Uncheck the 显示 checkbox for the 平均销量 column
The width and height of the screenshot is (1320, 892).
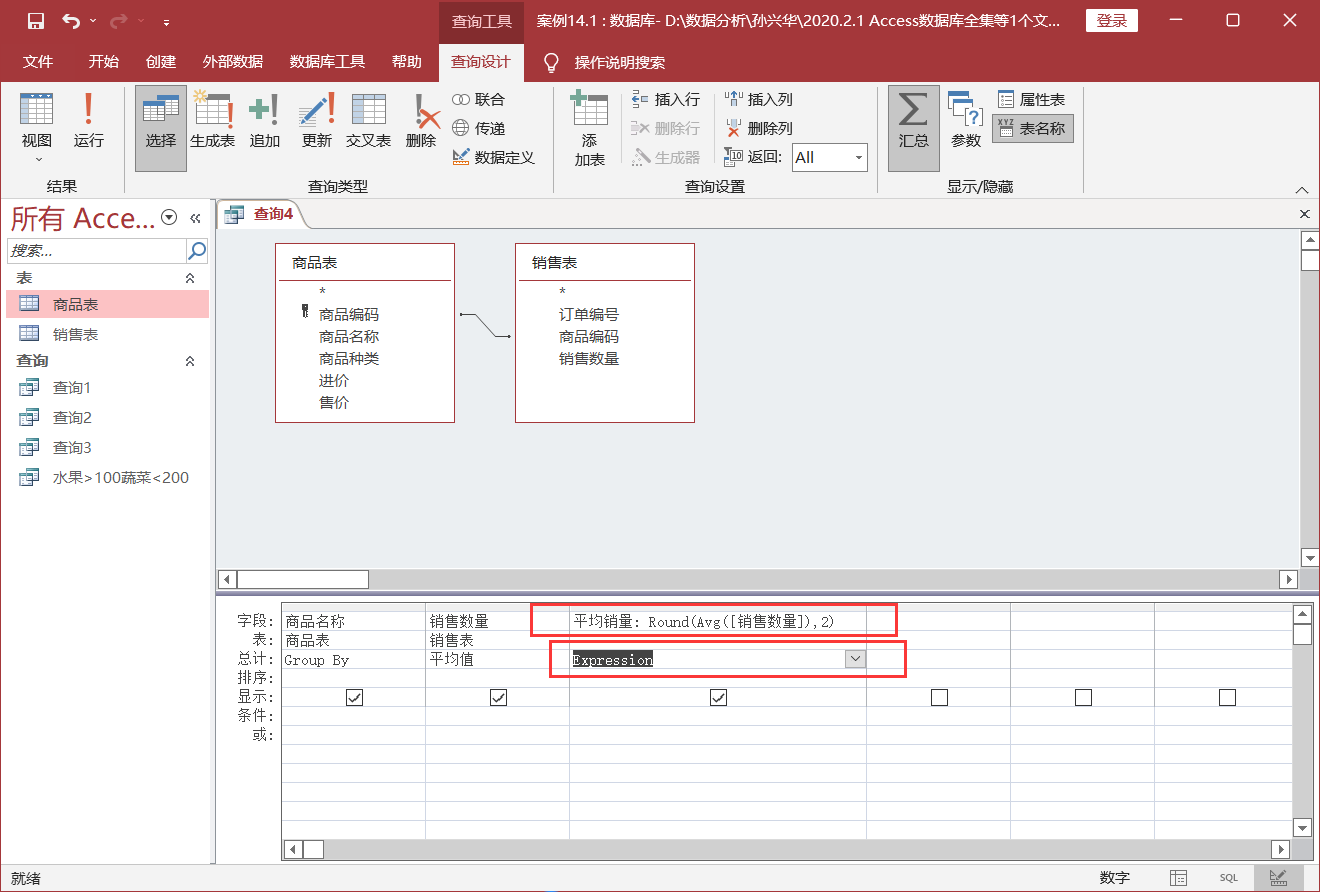point(718,698)
